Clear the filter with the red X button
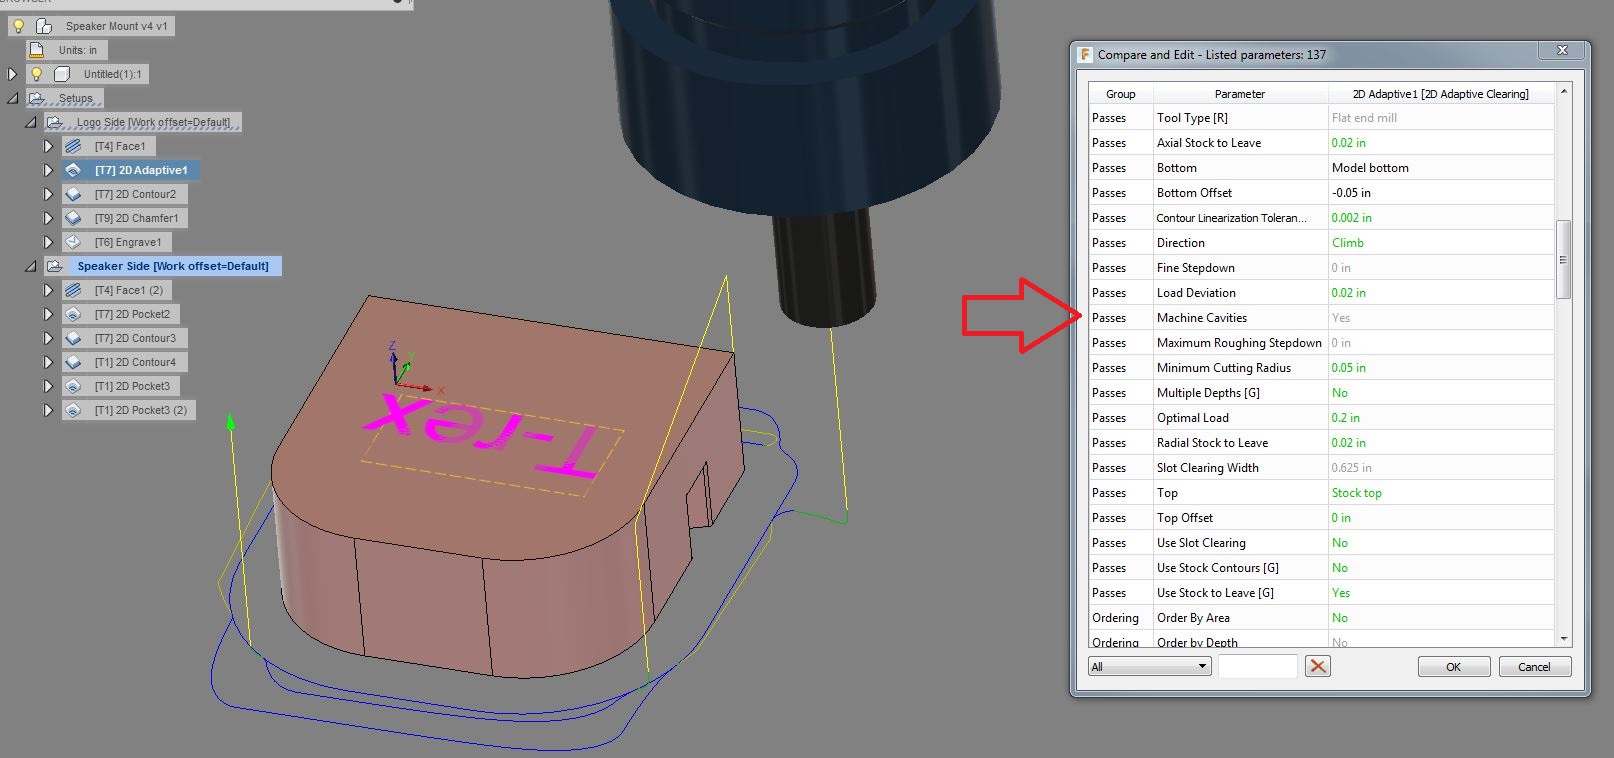Image resolution: width=1614 pixels, height=758 pixels. (1318, 666)
